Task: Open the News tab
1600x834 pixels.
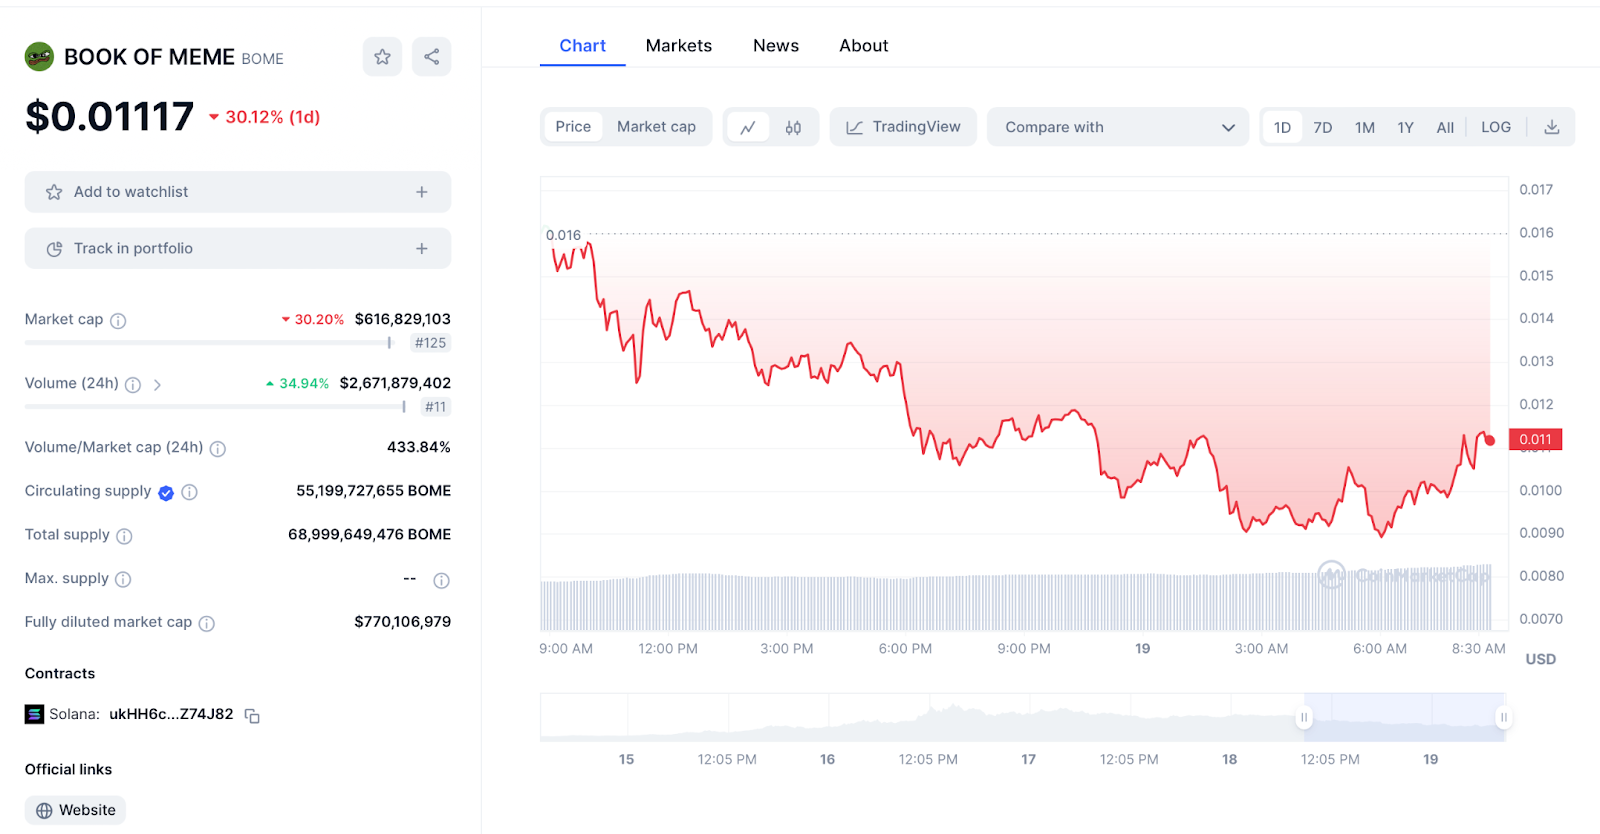Action: tap(776, 46)
